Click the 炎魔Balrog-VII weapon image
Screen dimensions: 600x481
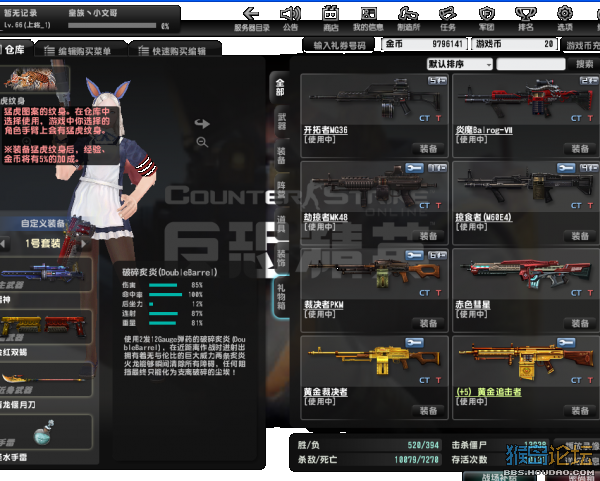click(x=526, y=98)
